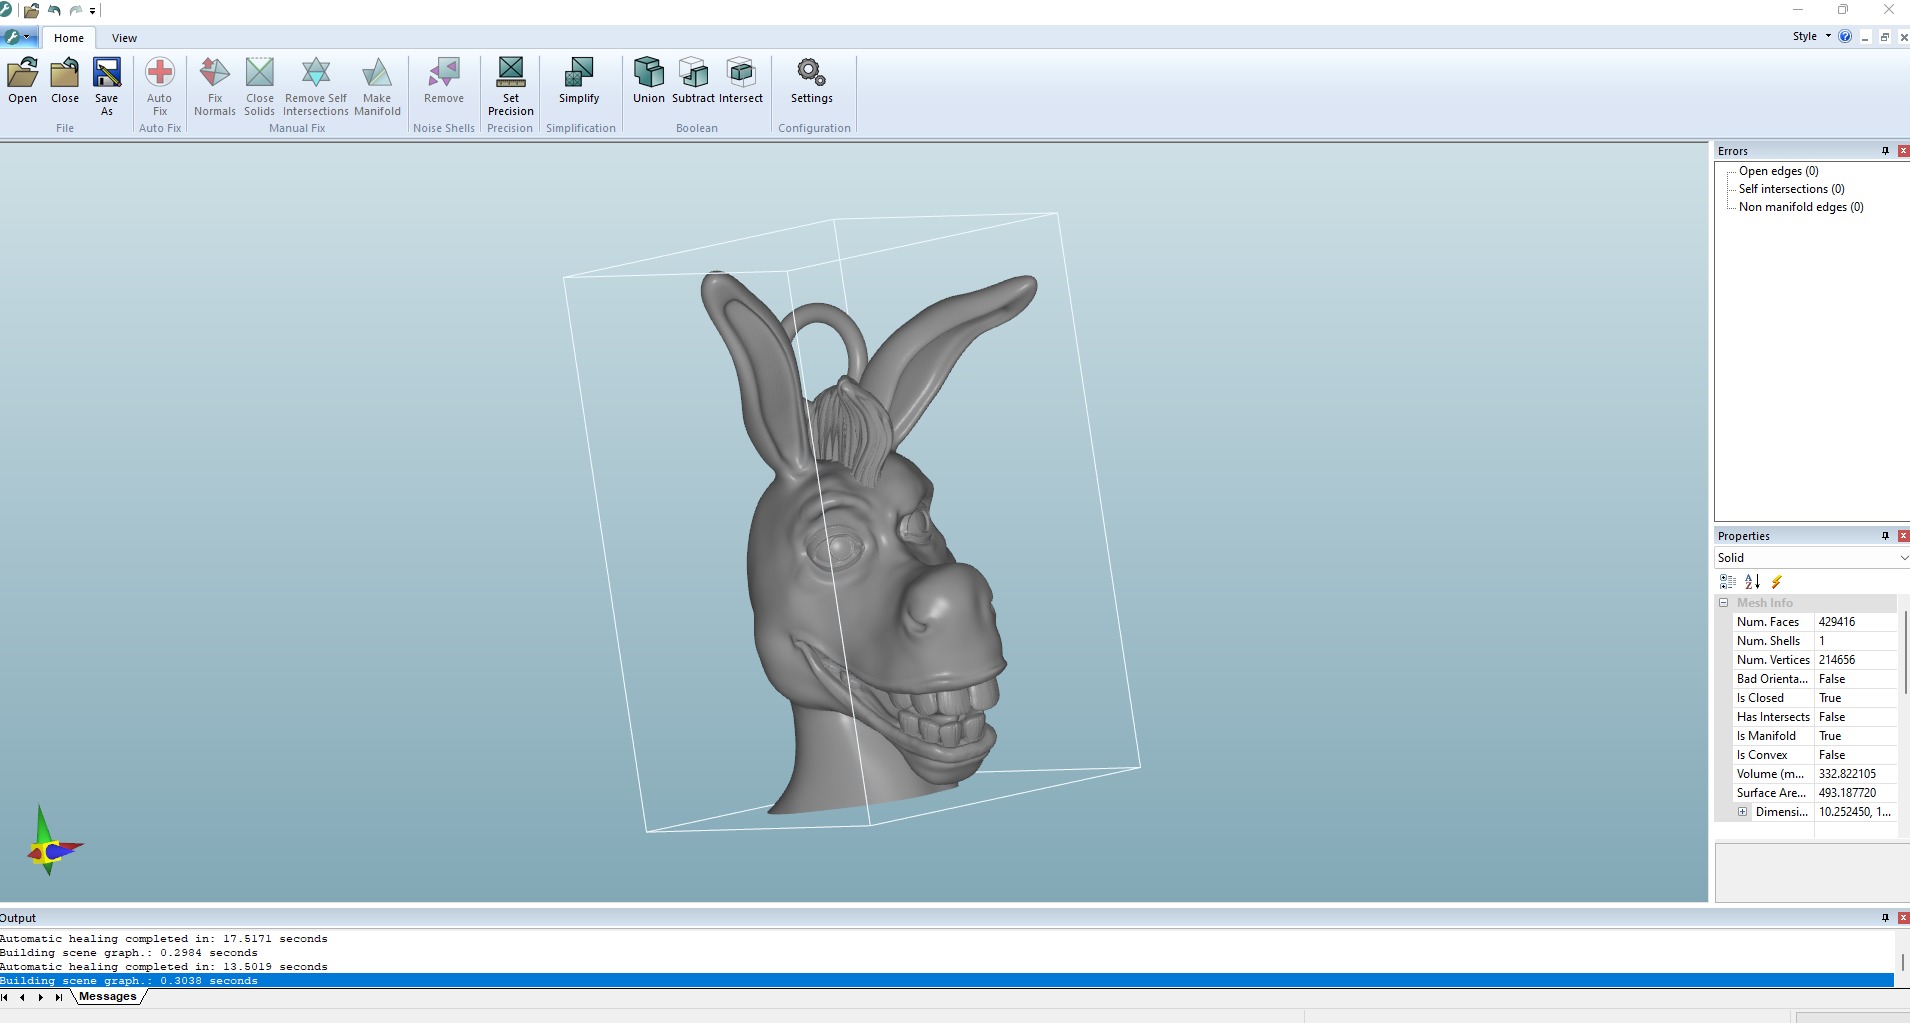Viewport: 1910px width, 1023px height.
Task: Pin the Properties panel
Action: [1885, 536]
